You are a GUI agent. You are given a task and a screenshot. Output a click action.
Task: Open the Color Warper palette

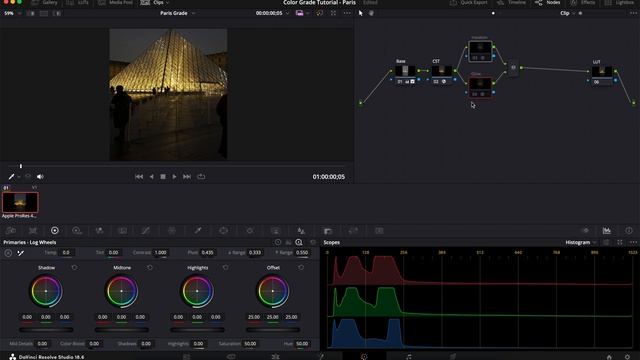[172, 231]
